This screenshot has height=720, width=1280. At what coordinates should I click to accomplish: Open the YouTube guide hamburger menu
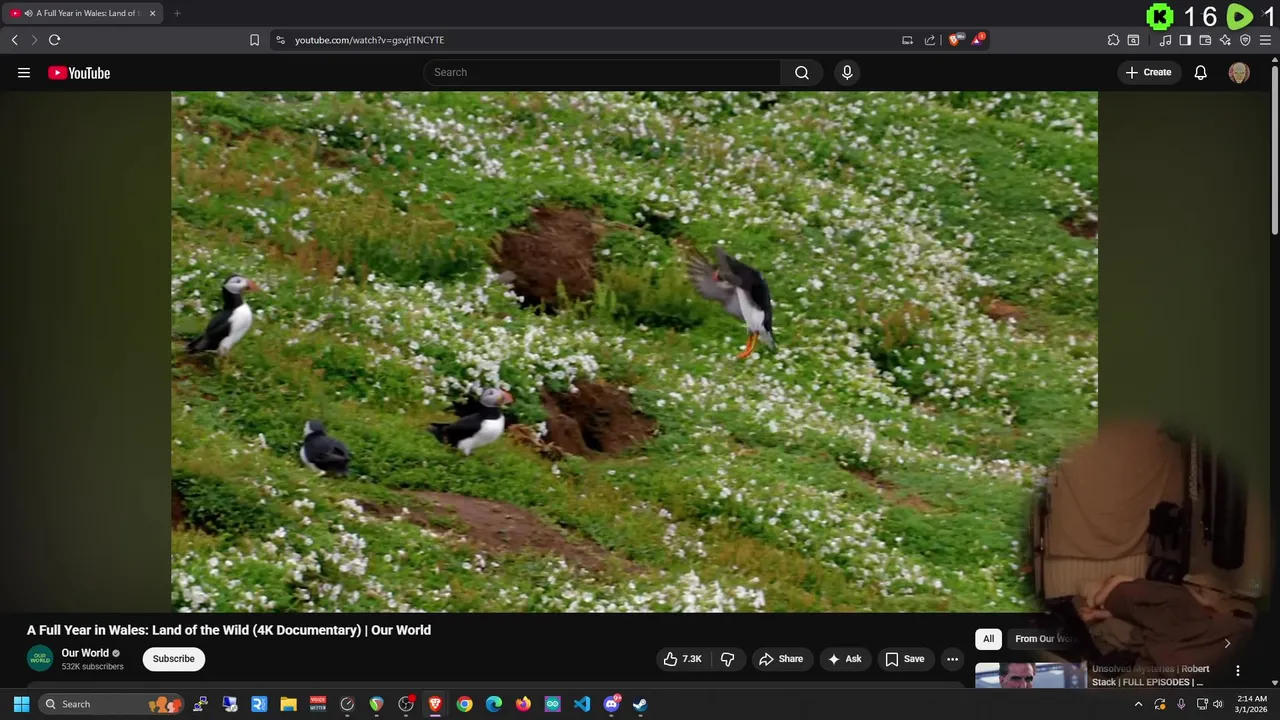point(24,72)
